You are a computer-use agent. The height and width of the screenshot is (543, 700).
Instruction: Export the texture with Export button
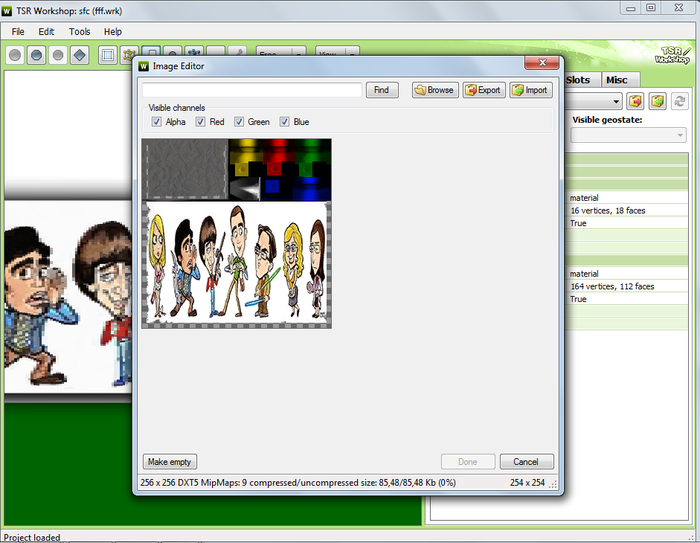[x=483, y=90]
